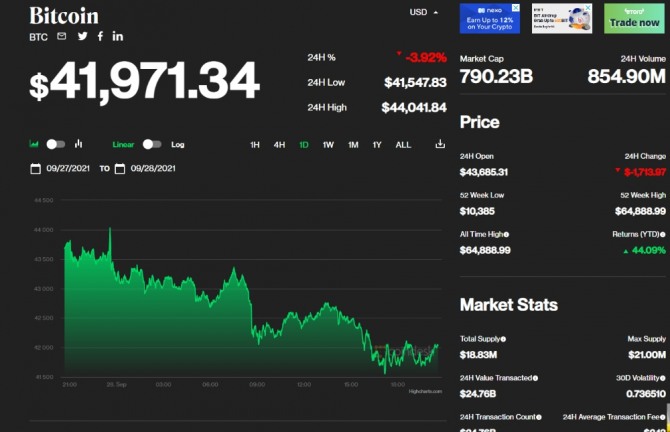The image size is (670, 432).
Task: Open the Nexo crypto earn ad
Action: (490, 18)
